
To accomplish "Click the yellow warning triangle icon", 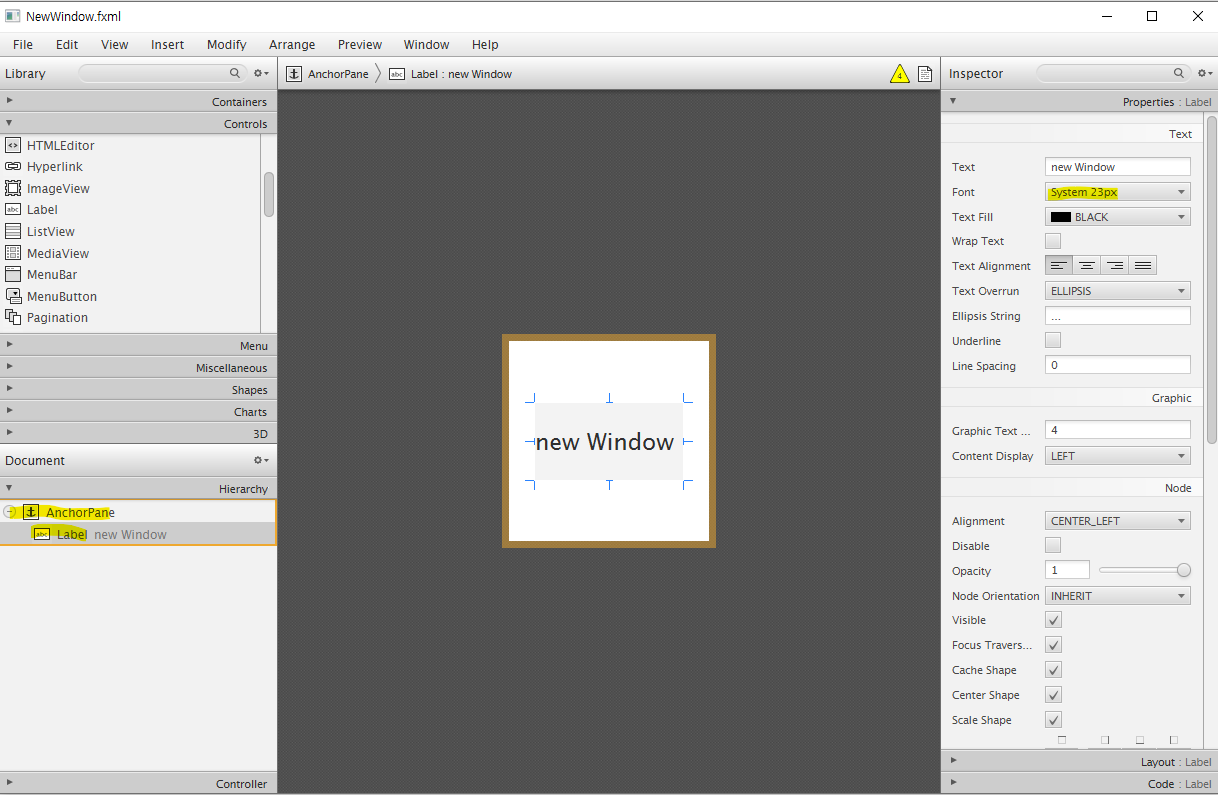I will tap(899, 74).
